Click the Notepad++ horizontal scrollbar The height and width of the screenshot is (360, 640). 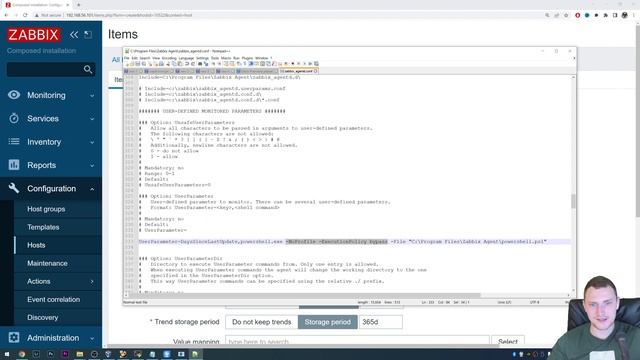click(x=306, y=295)
